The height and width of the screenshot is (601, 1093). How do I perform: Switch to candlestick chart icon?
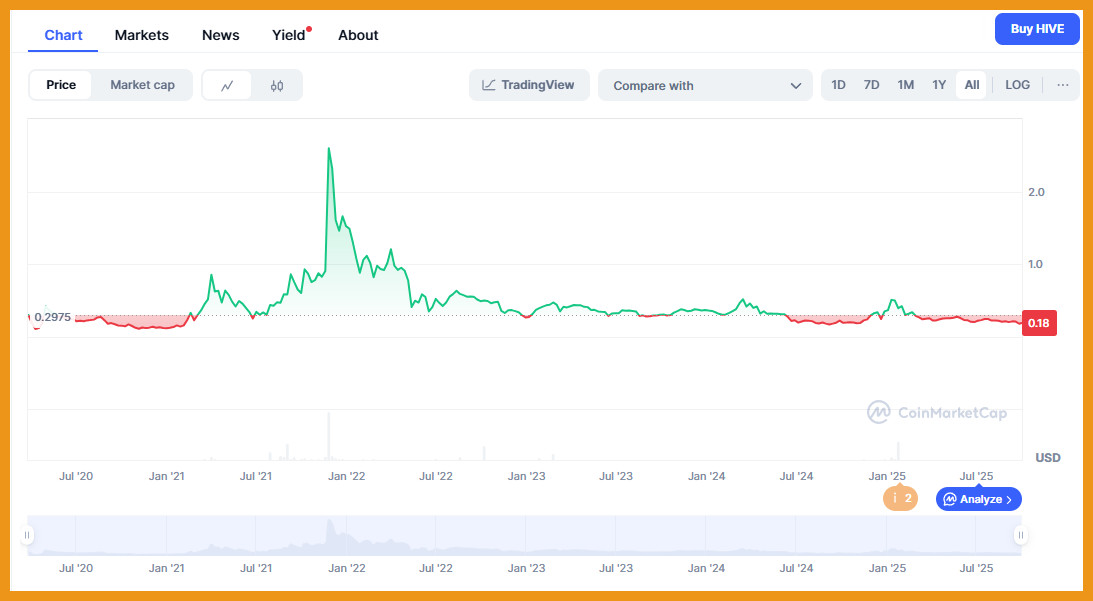click(277, 86)
